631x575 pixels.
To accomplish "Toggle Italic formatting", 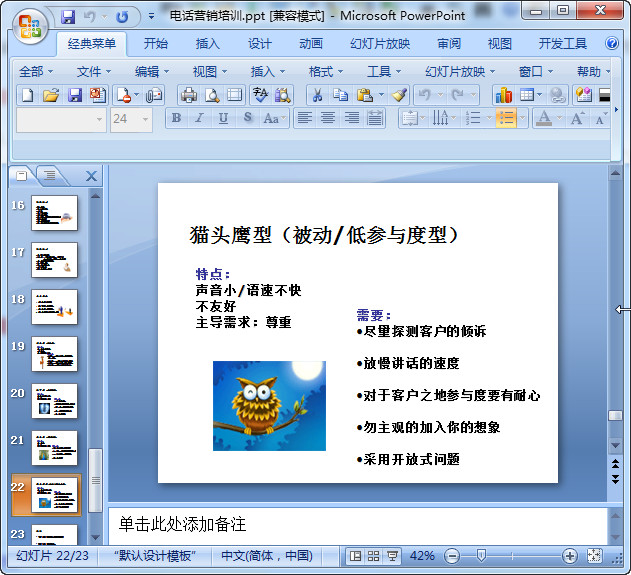I will pos(200,118).
